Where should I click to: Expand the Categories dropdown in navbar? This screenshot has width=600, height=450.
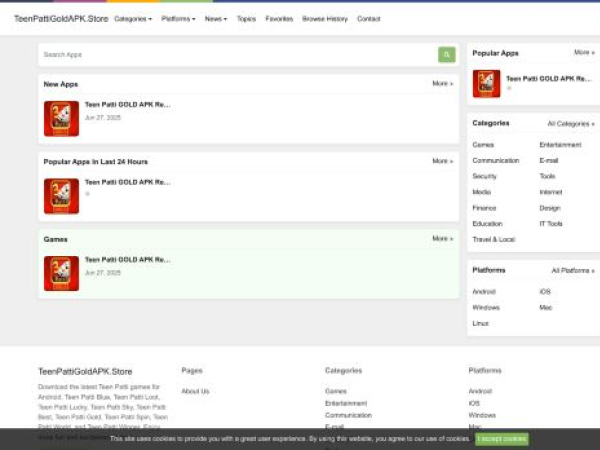pos(133,19)
